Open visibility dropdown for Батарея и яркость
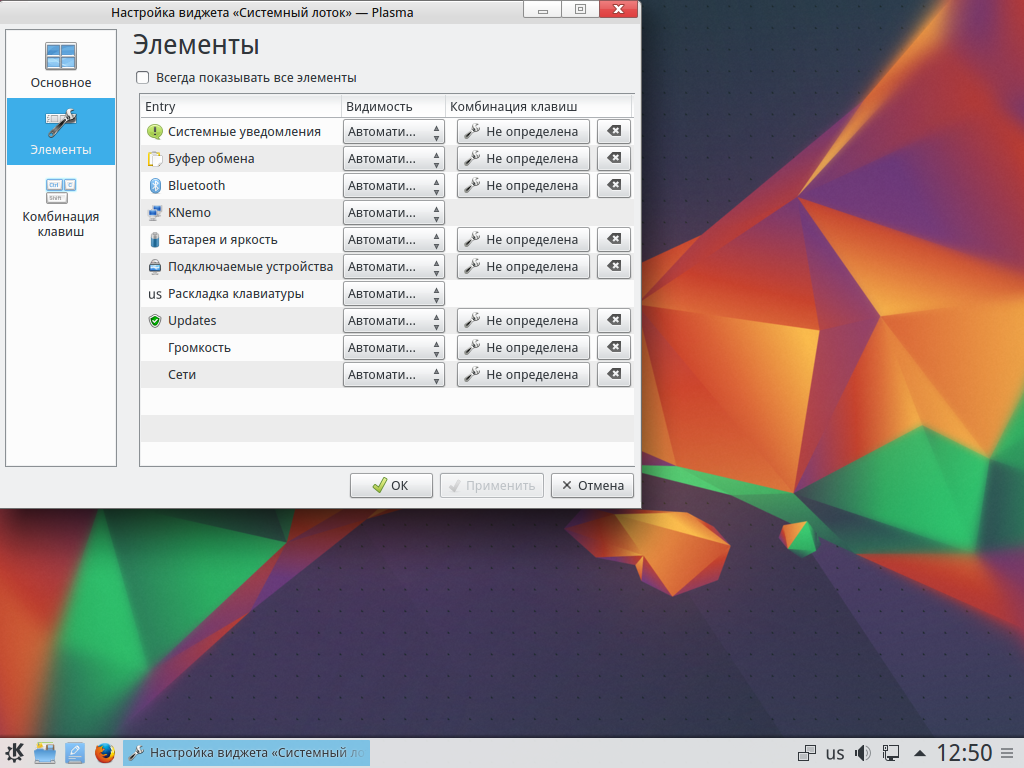The image size is (1024, 768). point(394,240)
